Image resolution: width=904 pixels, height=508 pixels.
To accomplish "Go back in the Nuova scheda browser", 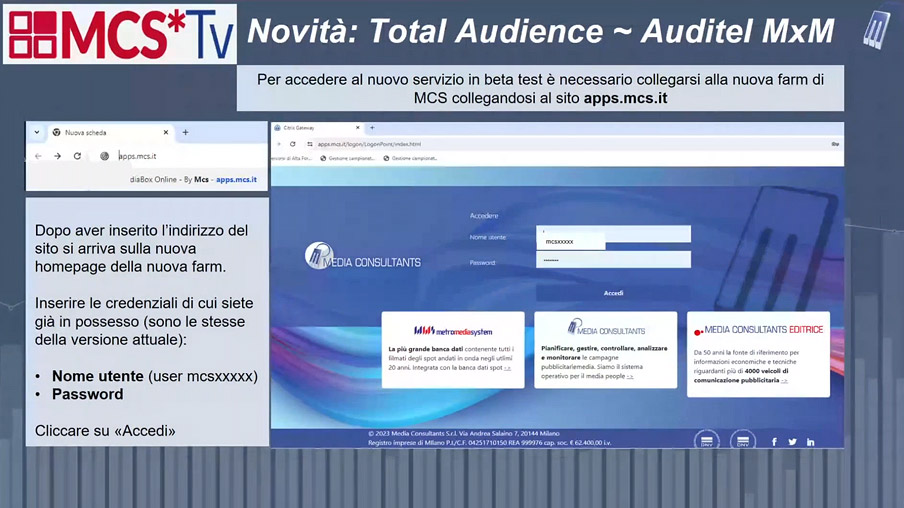I will click(38, 156).
